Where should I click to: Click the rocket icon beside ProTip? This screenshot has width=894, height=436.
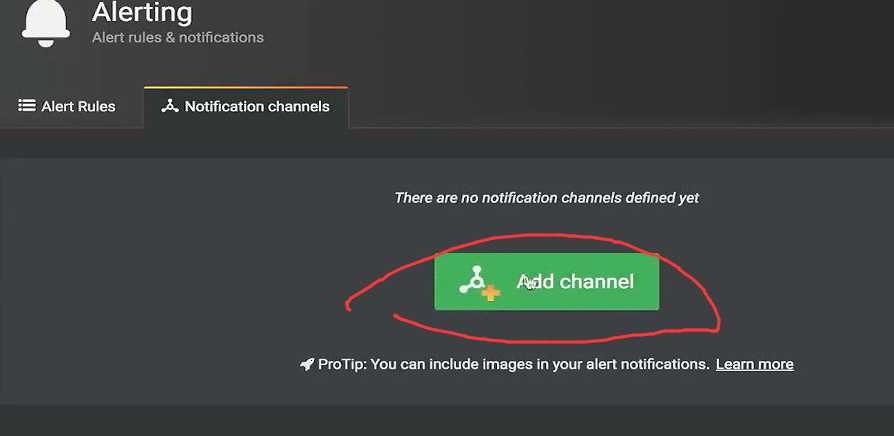[307, 364]
